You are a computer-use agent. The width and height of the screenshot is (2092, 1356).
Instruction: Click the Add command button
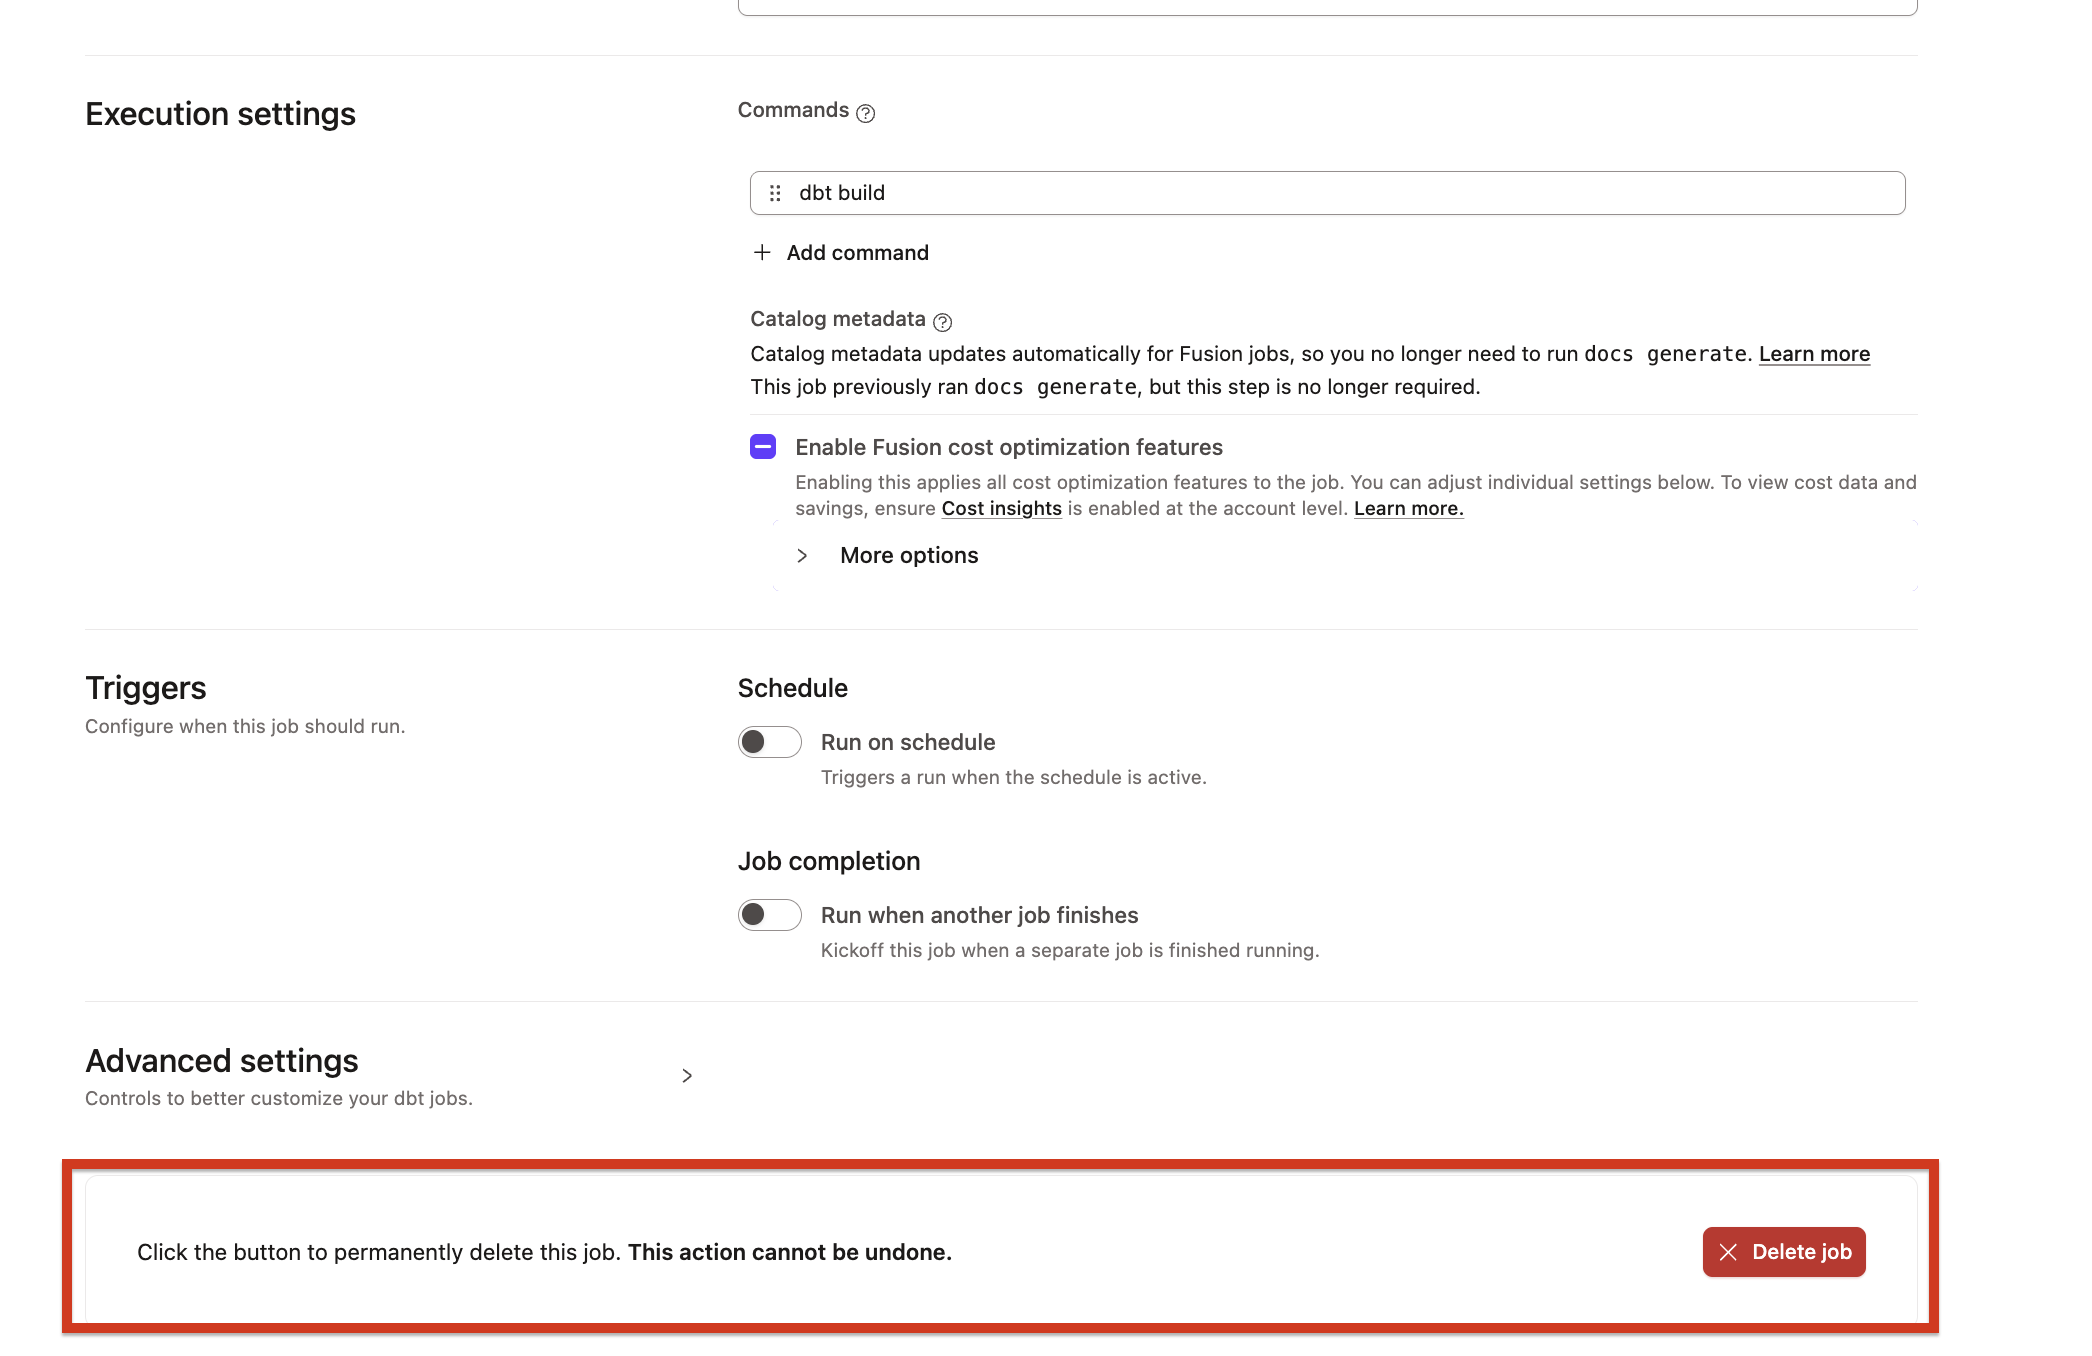coord(841,252)
